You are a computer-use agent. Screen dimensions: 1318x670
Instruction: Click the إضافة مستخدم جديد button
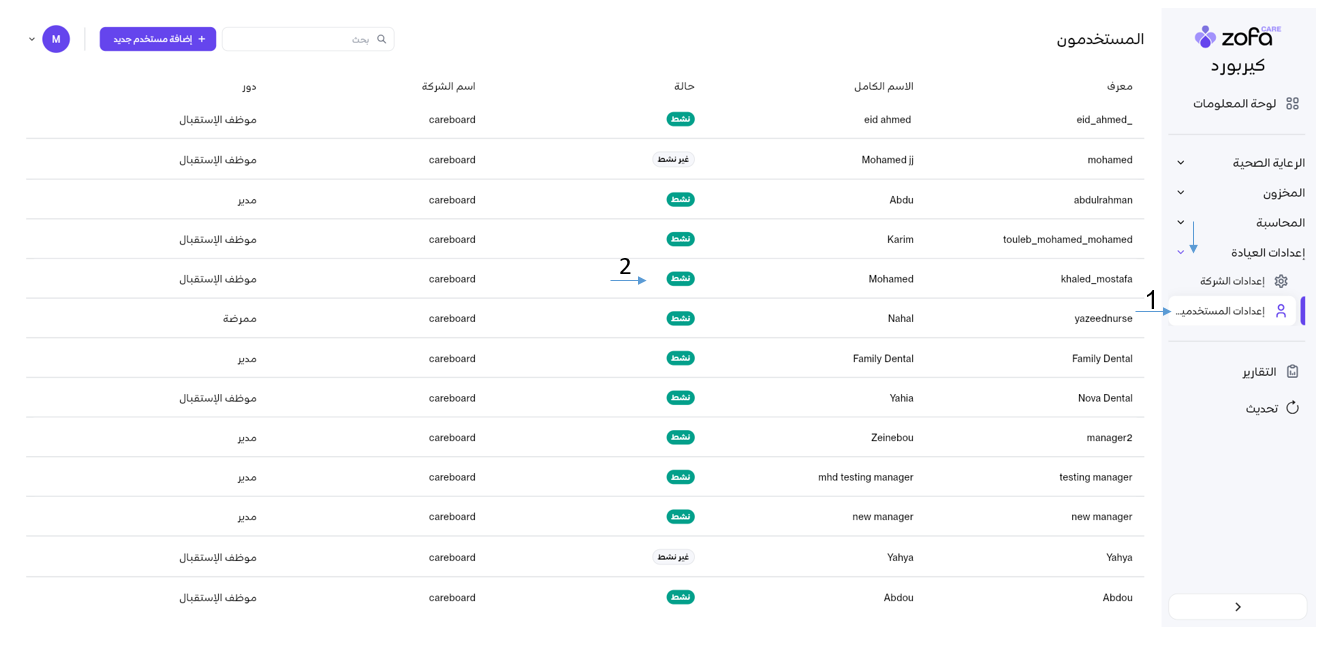pyautogui.click(x=158, y=39)
